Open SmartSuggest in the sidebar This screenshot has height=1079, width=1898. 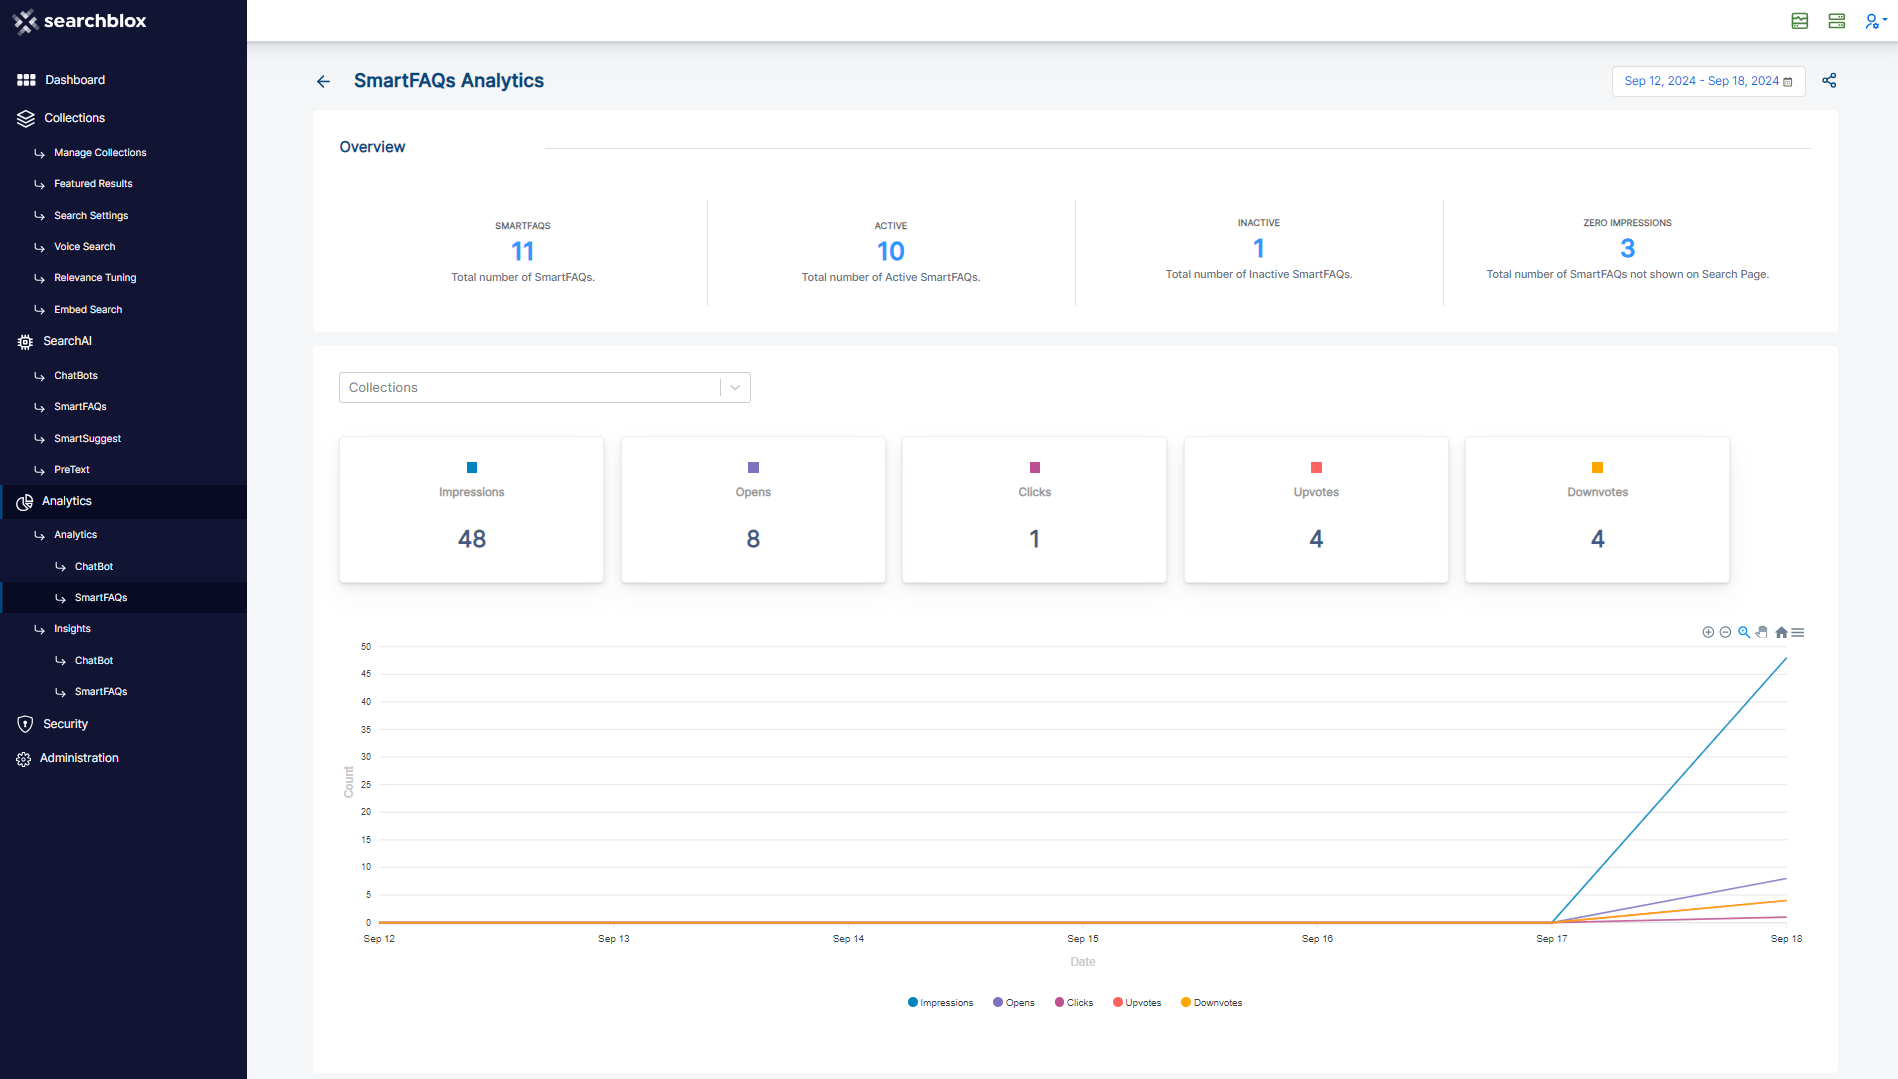coord(87,439)
